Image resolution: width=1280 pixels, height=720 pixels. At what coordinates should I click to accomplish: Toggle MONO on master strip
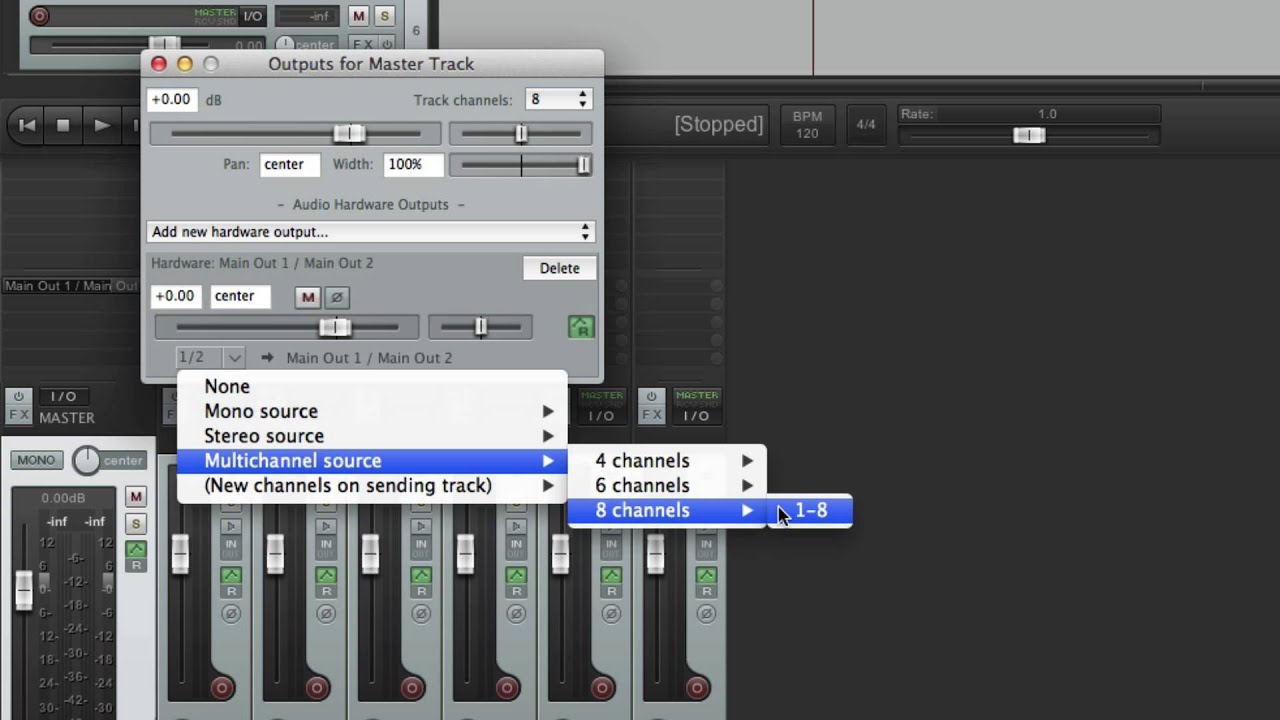click(x=36, y=460)
